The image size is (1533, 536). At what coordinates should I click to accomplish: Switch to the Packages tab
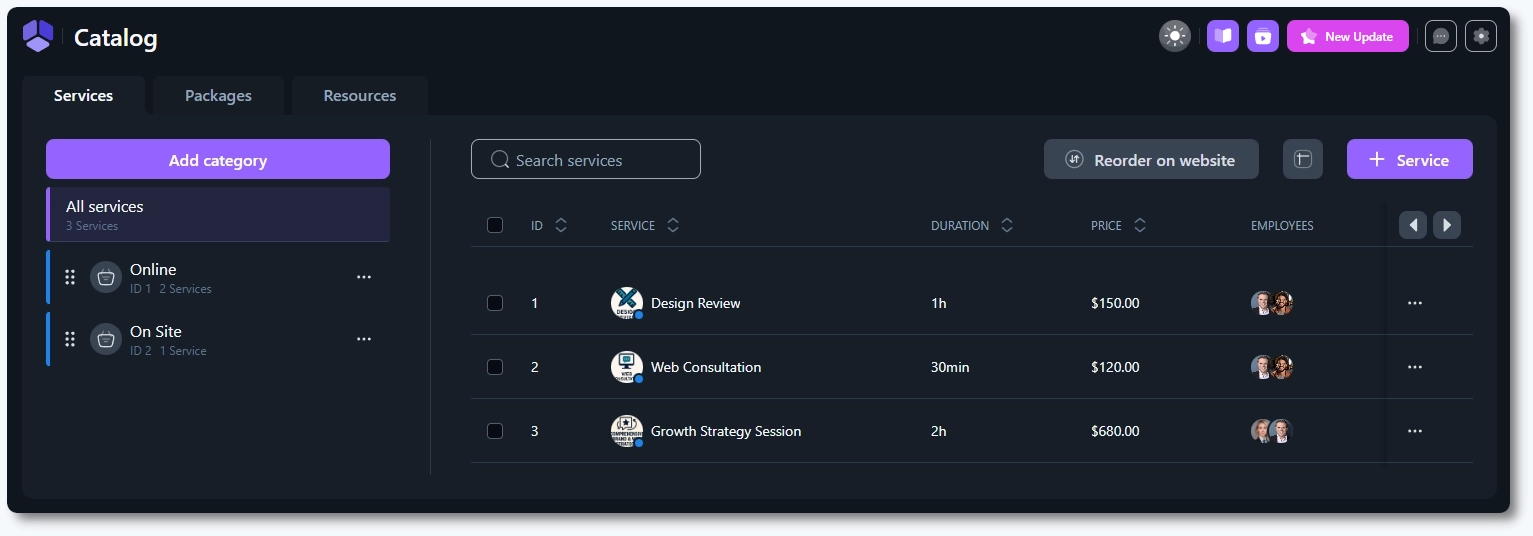[x=218, y=96]
